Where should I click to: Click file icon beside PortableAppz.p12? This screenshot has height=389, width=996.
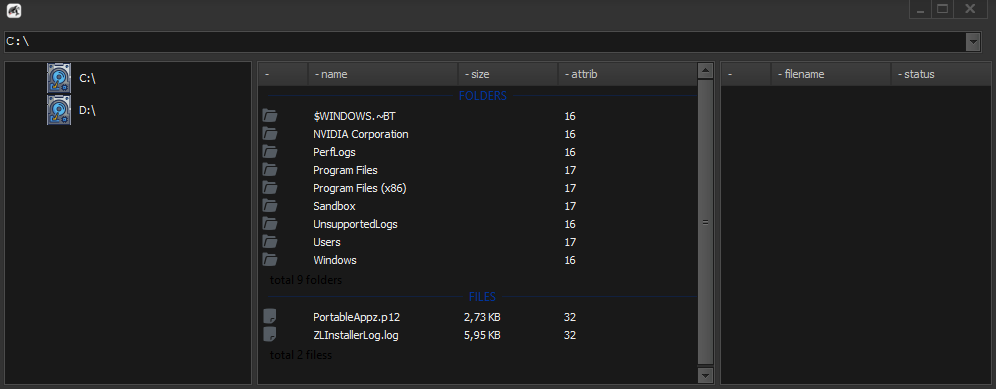[269, 317]
